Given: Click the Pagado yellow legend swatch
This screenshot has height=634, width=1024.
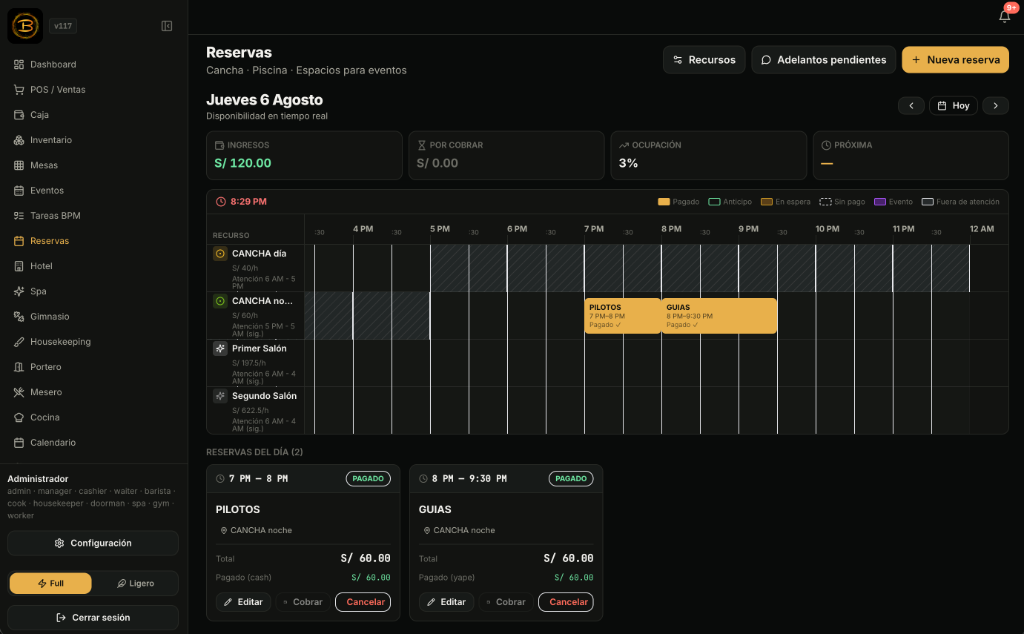Looking at the screenshot, I should tap(664, 202).
